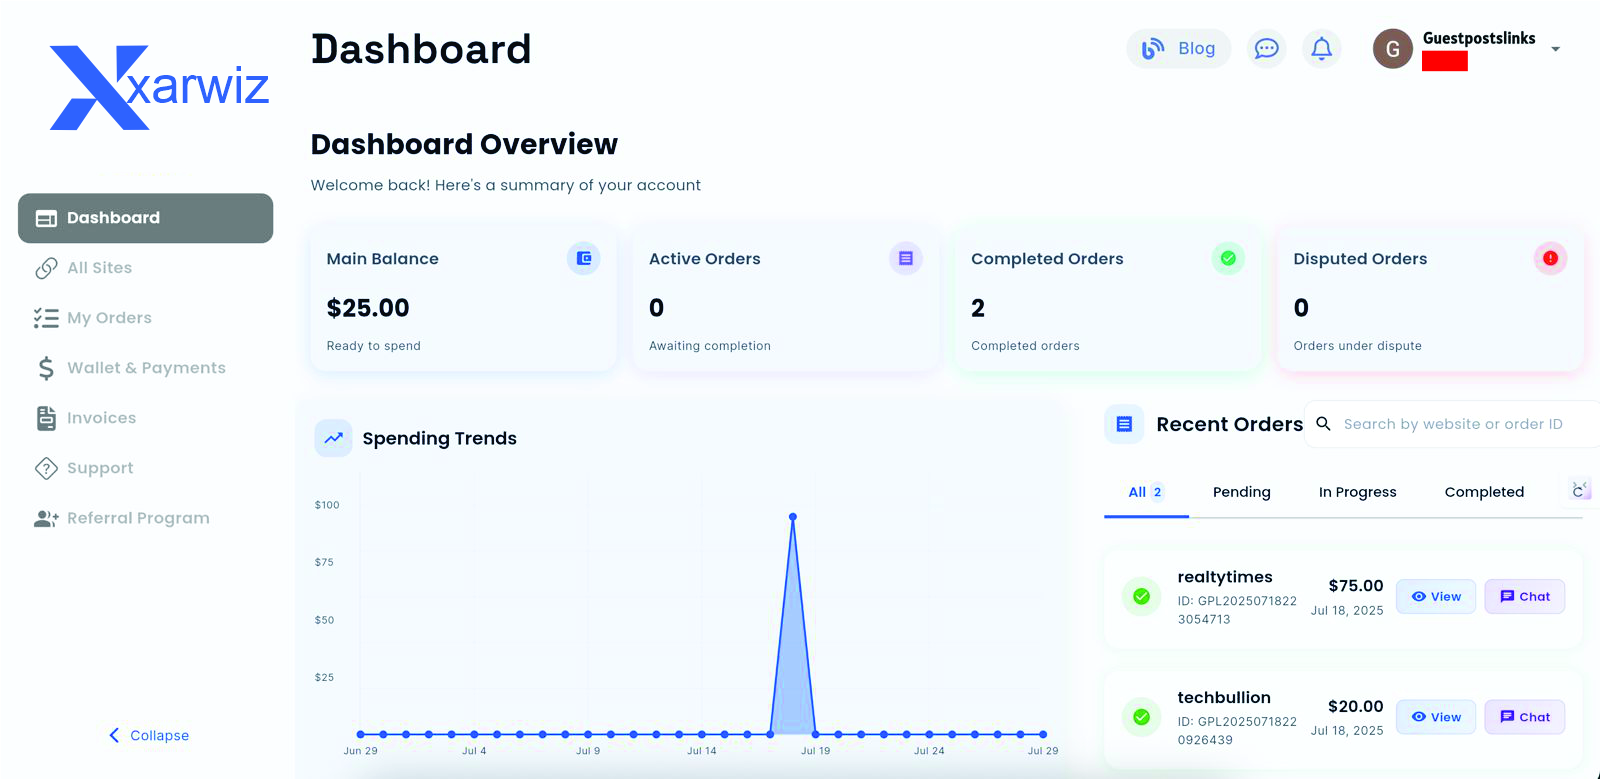The width and height of the screenshot is (1600, 779).
Task: Open the chat messages icon in header
Action: 1266,48
